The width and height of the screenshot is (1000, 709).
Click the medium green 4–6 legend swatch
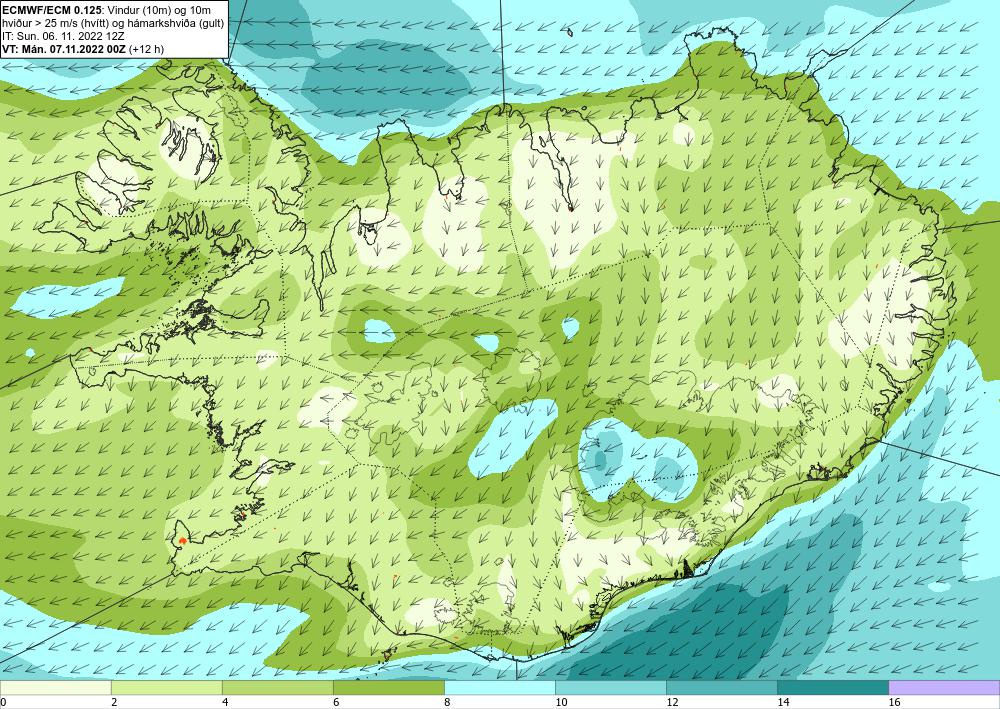click(x=277, y=687)
